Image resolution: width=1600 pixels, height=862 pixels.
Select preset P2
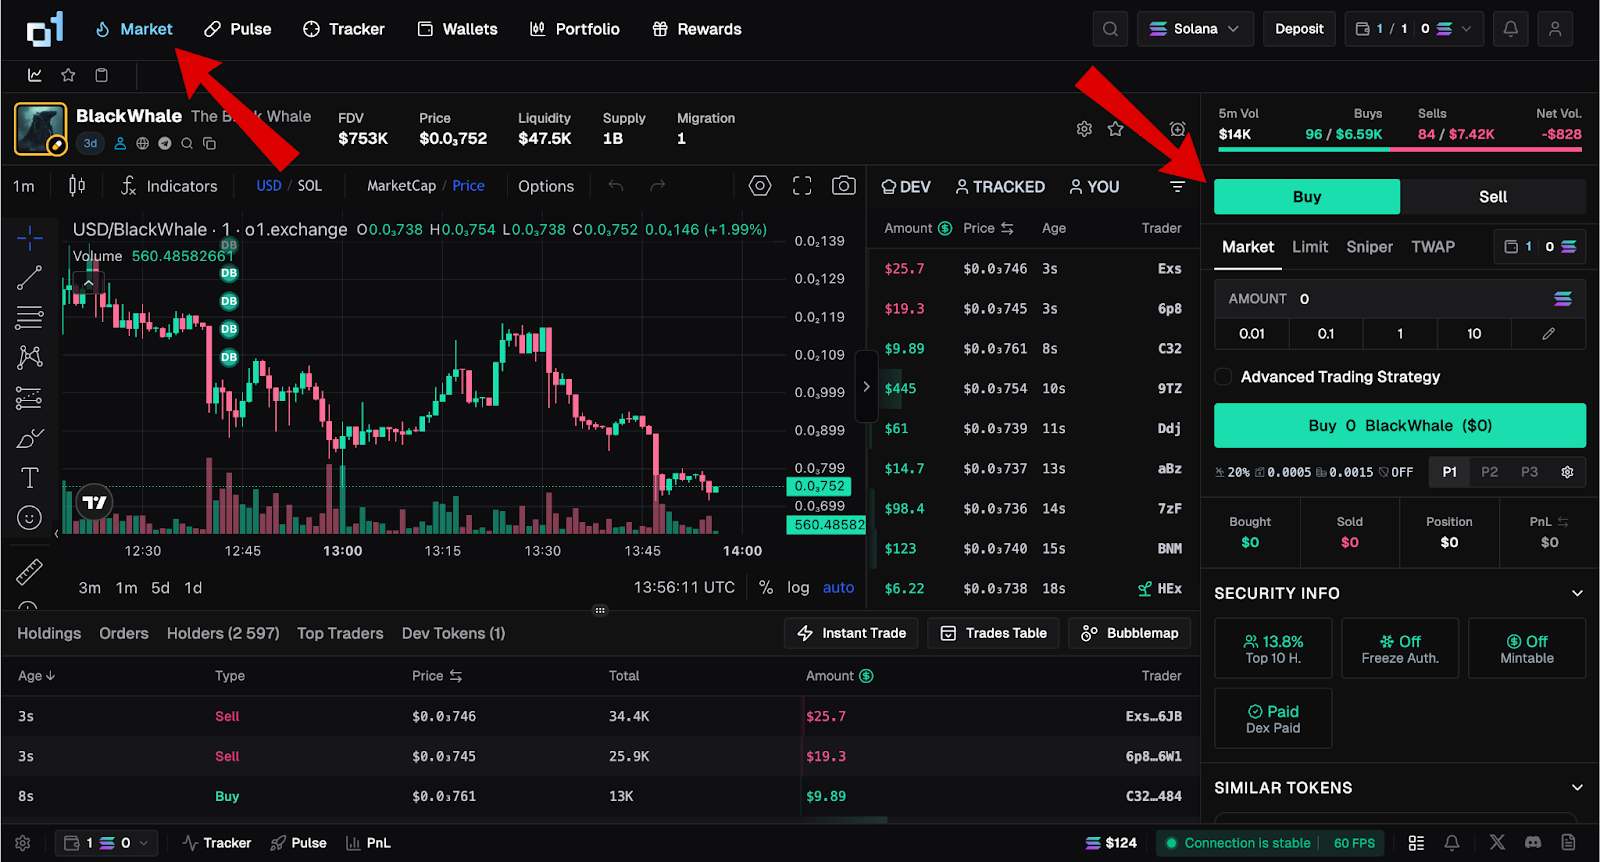click(1490, 472)
